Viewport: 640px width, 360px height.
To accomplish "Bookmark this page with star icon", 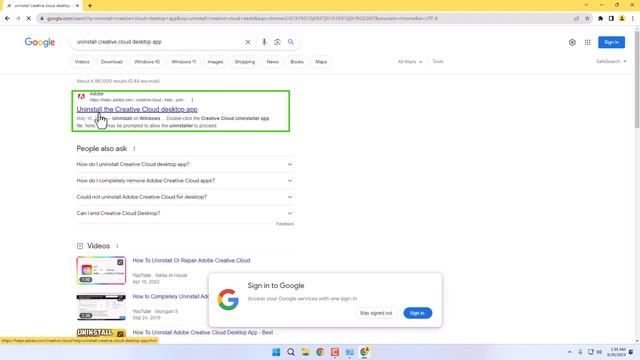I will point(587,18).
